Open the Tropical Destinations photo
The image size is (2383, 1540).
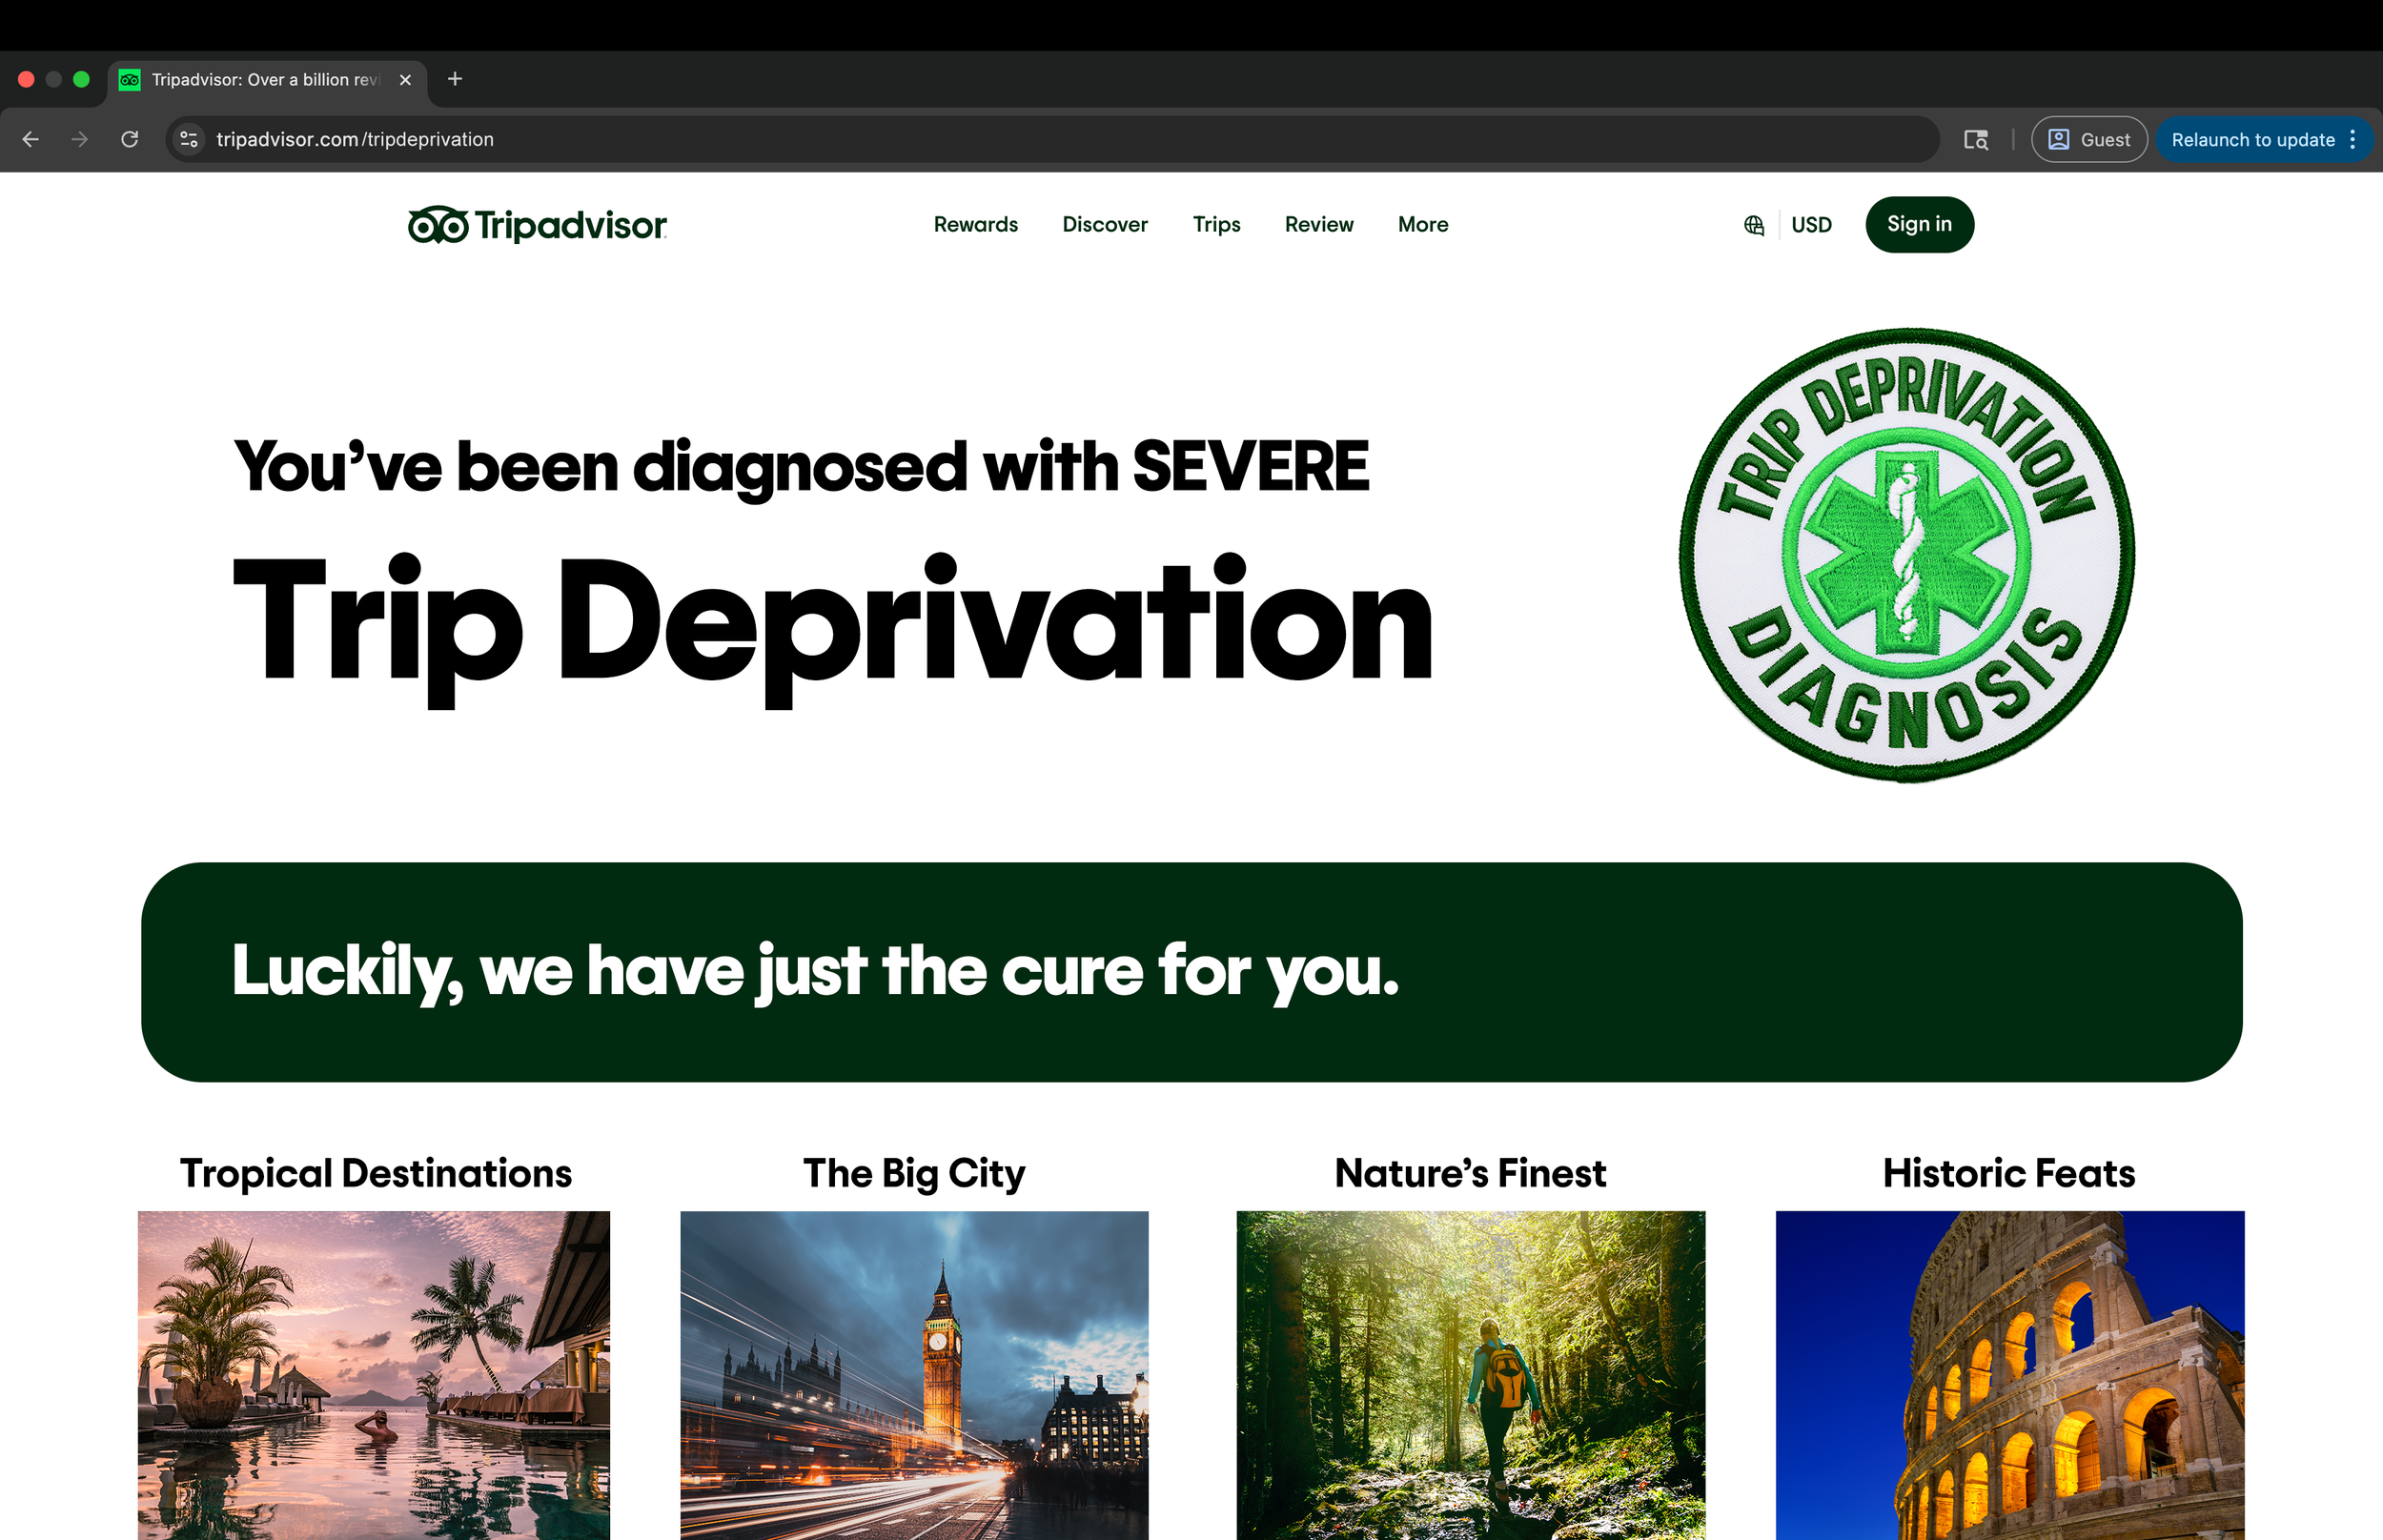tap(373, 1375)
